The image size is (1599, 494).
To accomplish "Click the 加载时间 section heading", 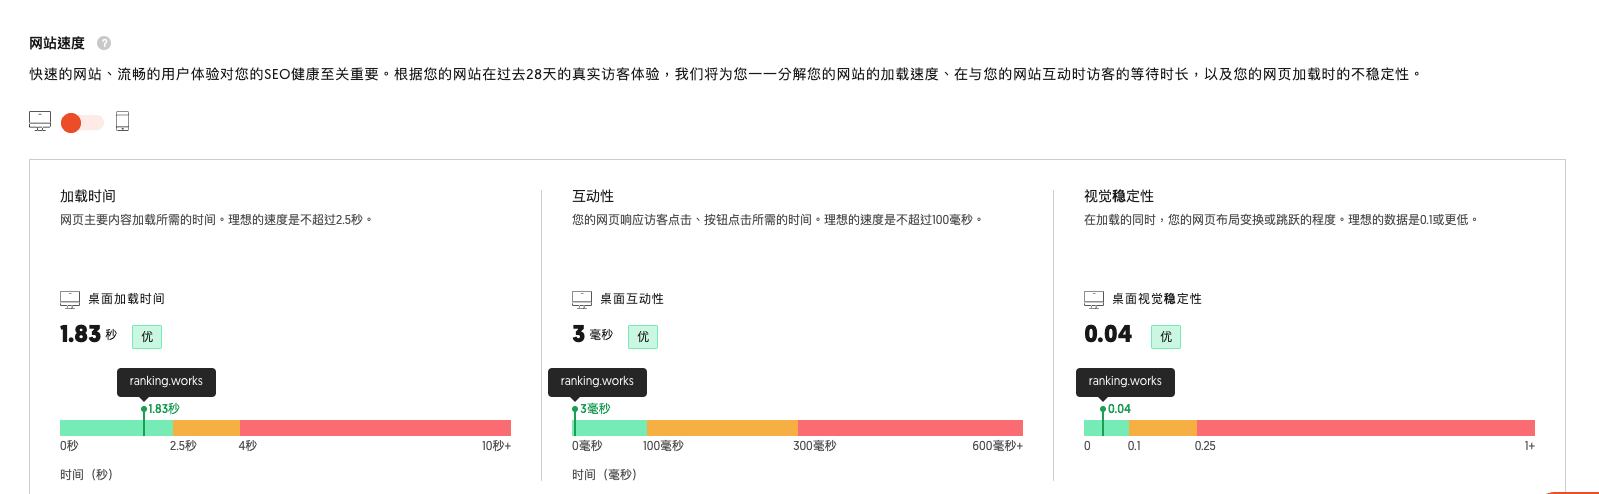I will point(88,196).
